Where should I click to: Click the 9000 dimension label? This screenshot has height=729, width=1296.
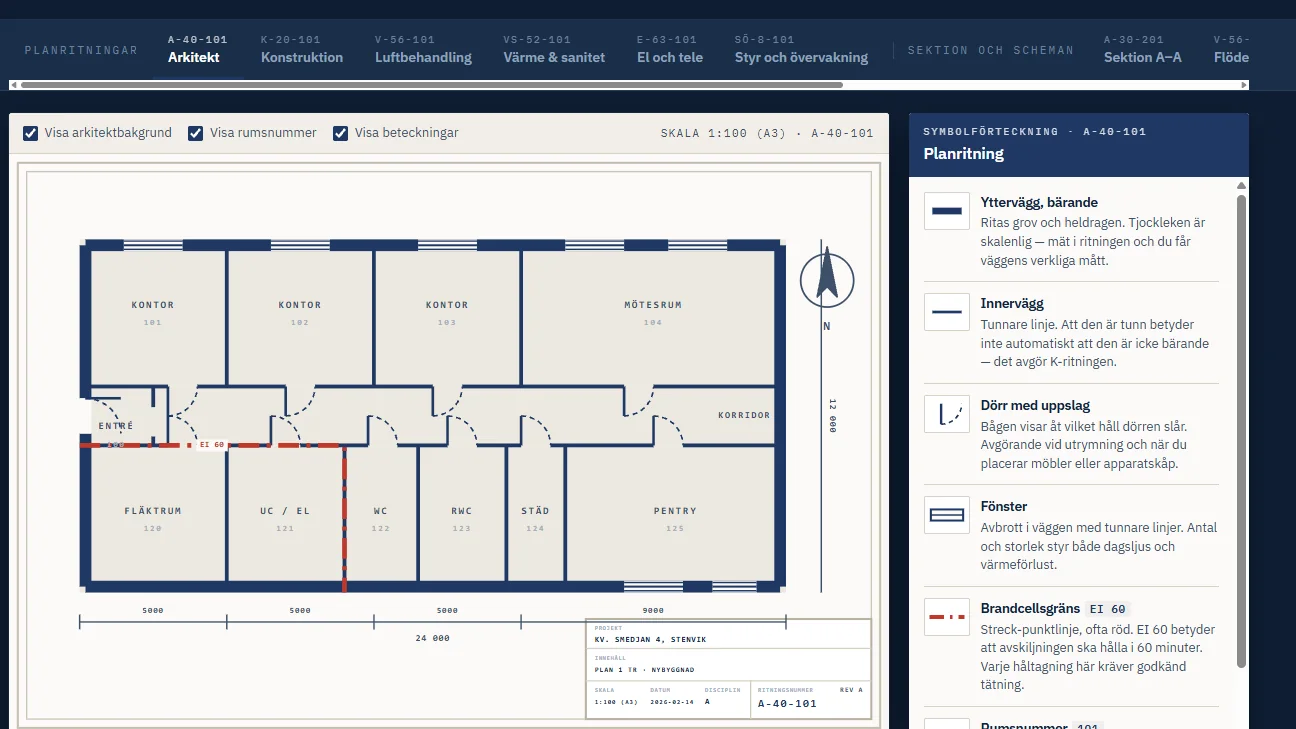[x=653, y=610]
